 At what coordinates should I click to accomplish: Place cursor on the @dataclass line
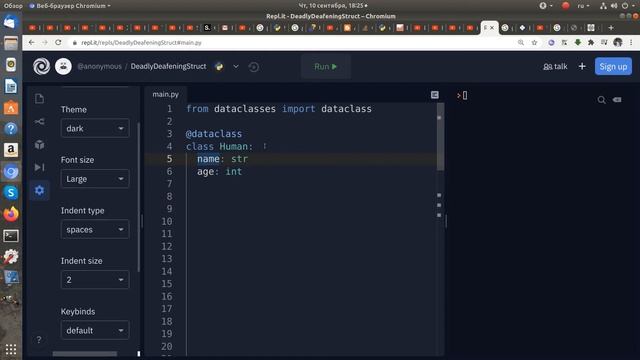(x=214, y=134)
